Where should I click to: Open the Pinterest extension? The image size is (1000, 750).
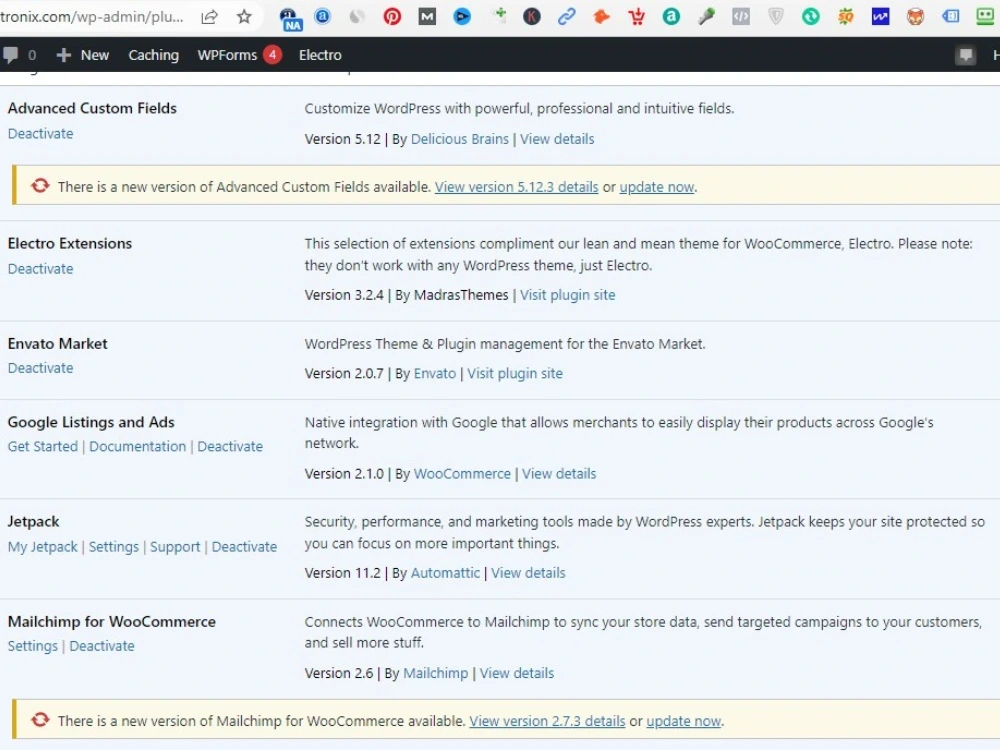pyautogui.click(x=392, y=17)
